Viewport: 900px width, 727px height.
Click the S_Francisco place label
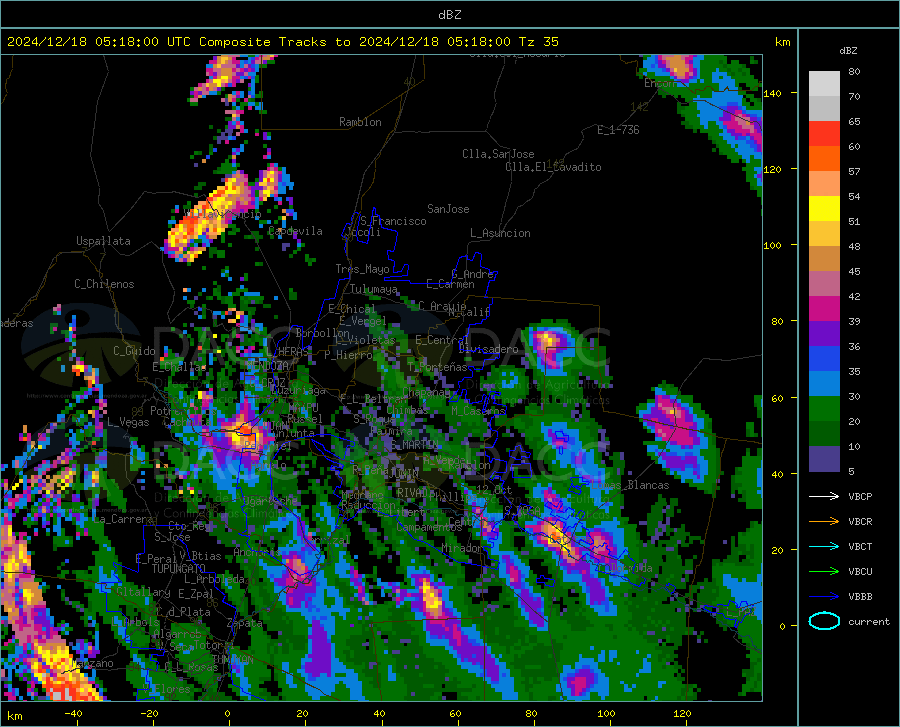[x=393, y=221]
